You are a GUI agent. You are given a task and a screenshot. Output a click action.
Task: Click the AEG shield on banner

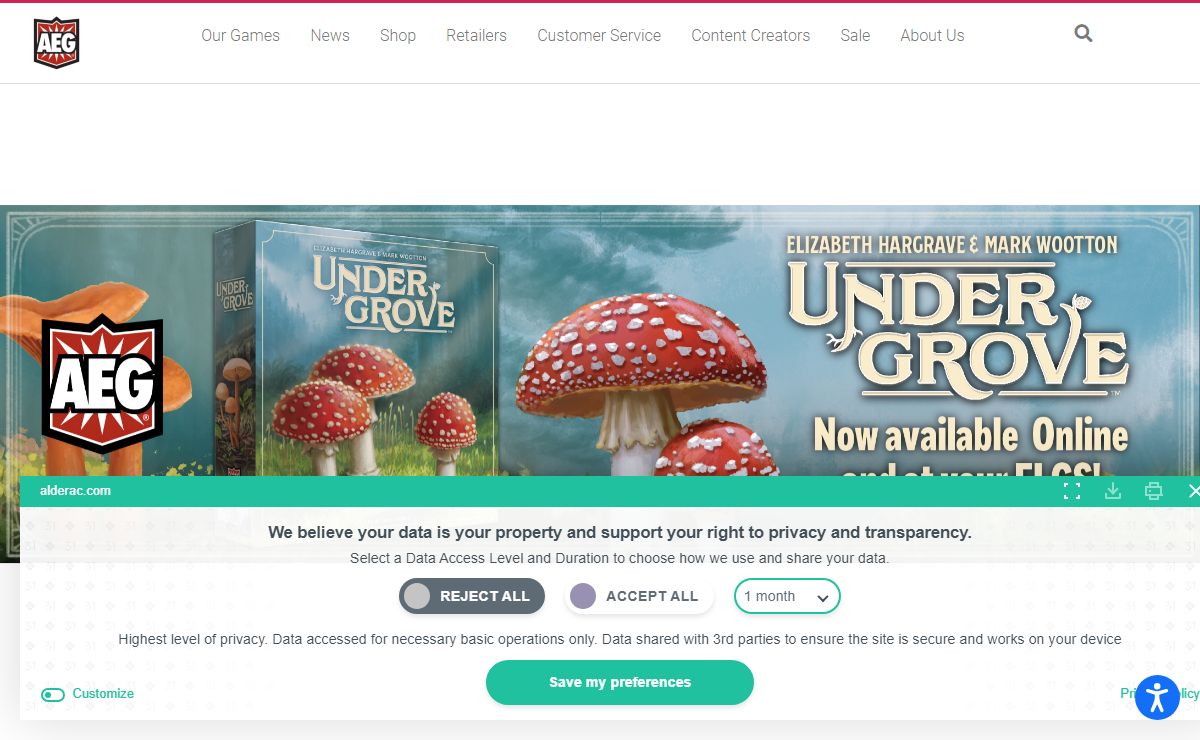102,384
